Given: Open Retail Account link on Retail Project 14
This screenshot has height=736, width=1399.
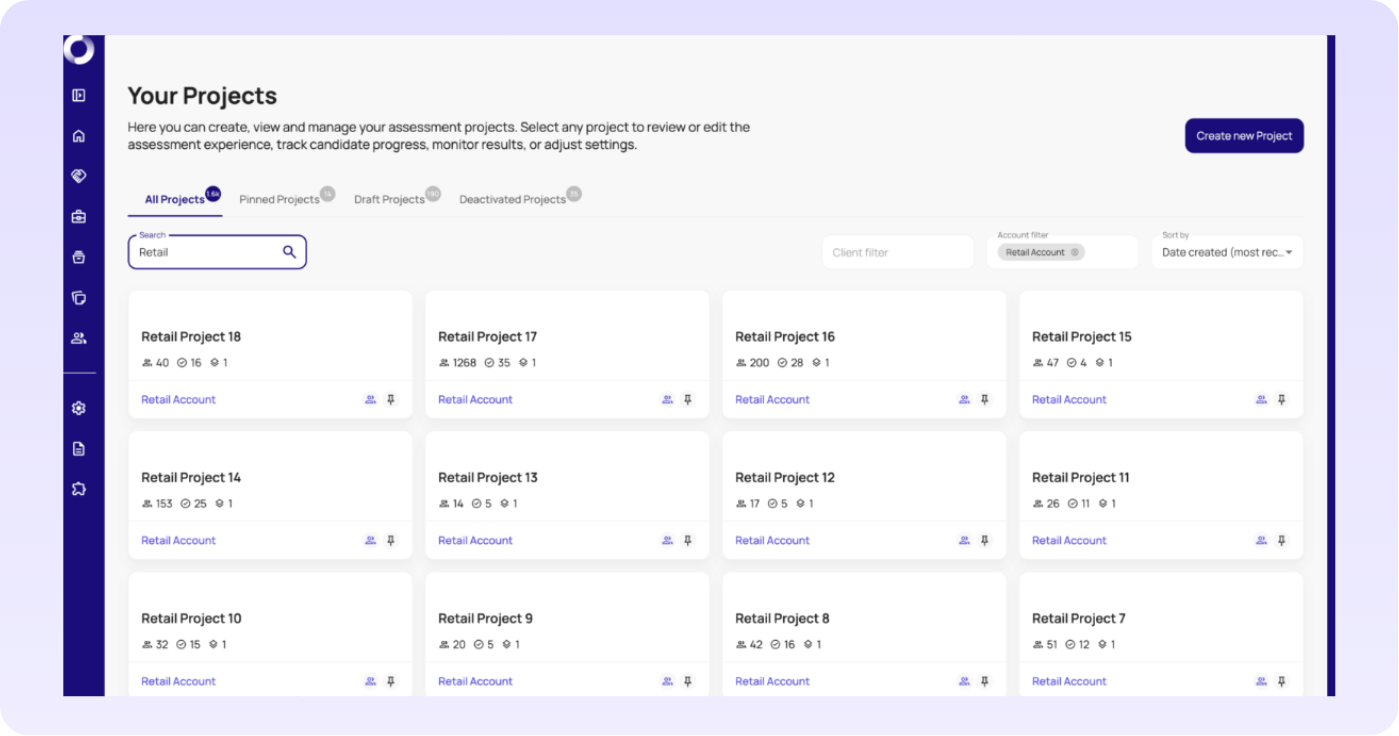Looking at the screenshot, I should click(178, 541).
